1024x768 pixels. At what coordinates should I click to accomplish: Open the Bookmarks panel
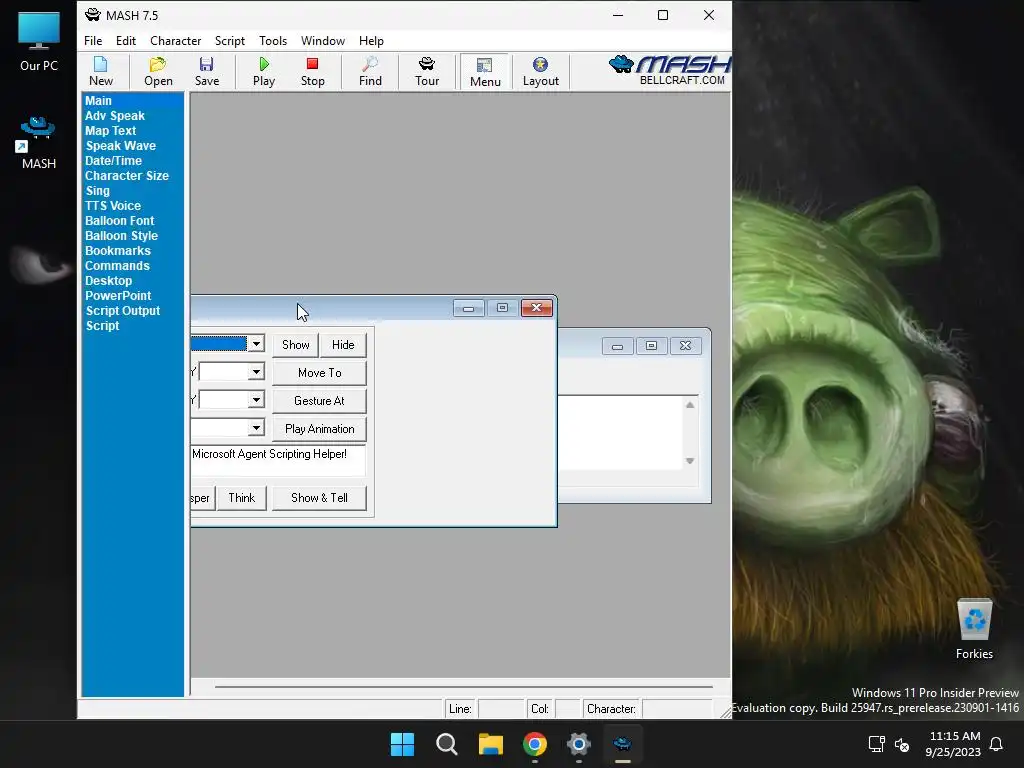118,251
